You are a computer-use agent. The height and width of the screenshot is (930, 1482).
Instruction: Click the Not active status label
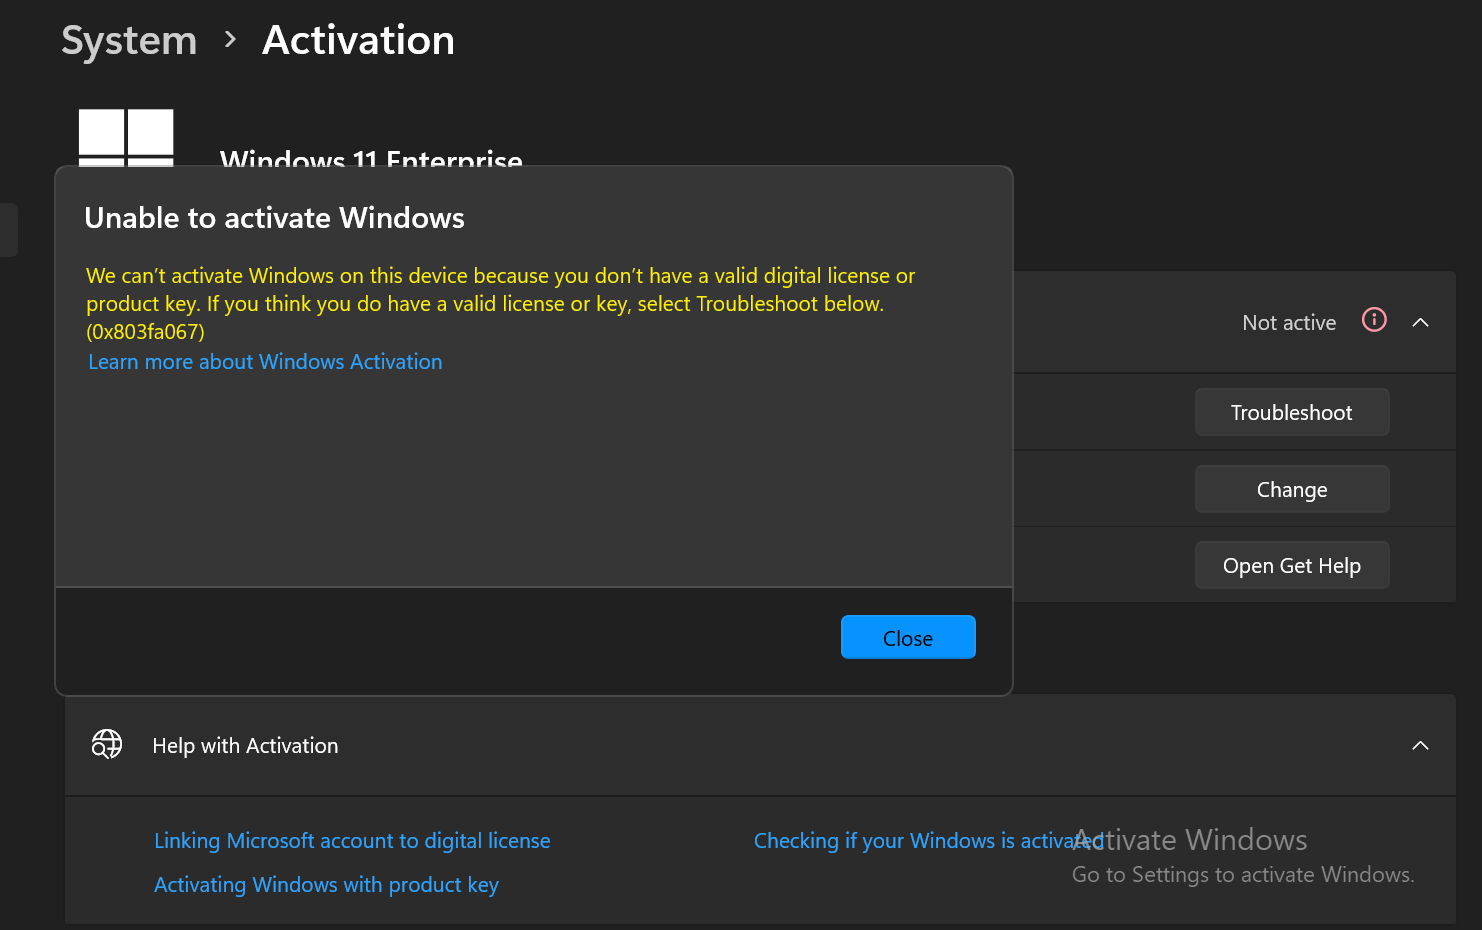tap(1288, 322)
